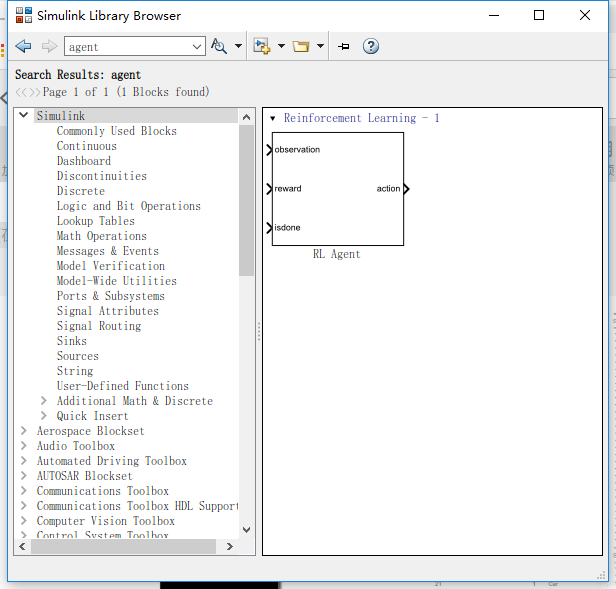The height and width of the screenshot is (589, 616).
Task: Click tree scroll down arrow
Action: 246,530
